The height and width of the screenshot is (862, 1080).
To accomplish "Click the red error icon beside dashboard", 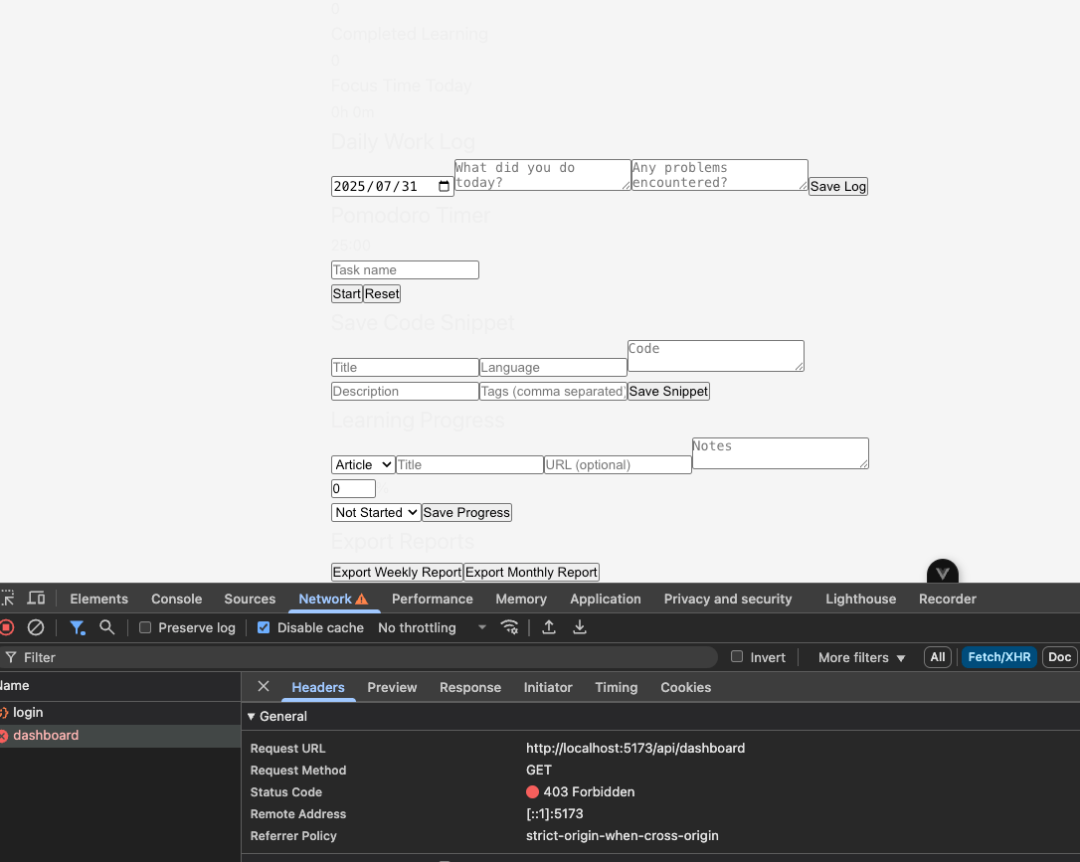I will [3, 736].
